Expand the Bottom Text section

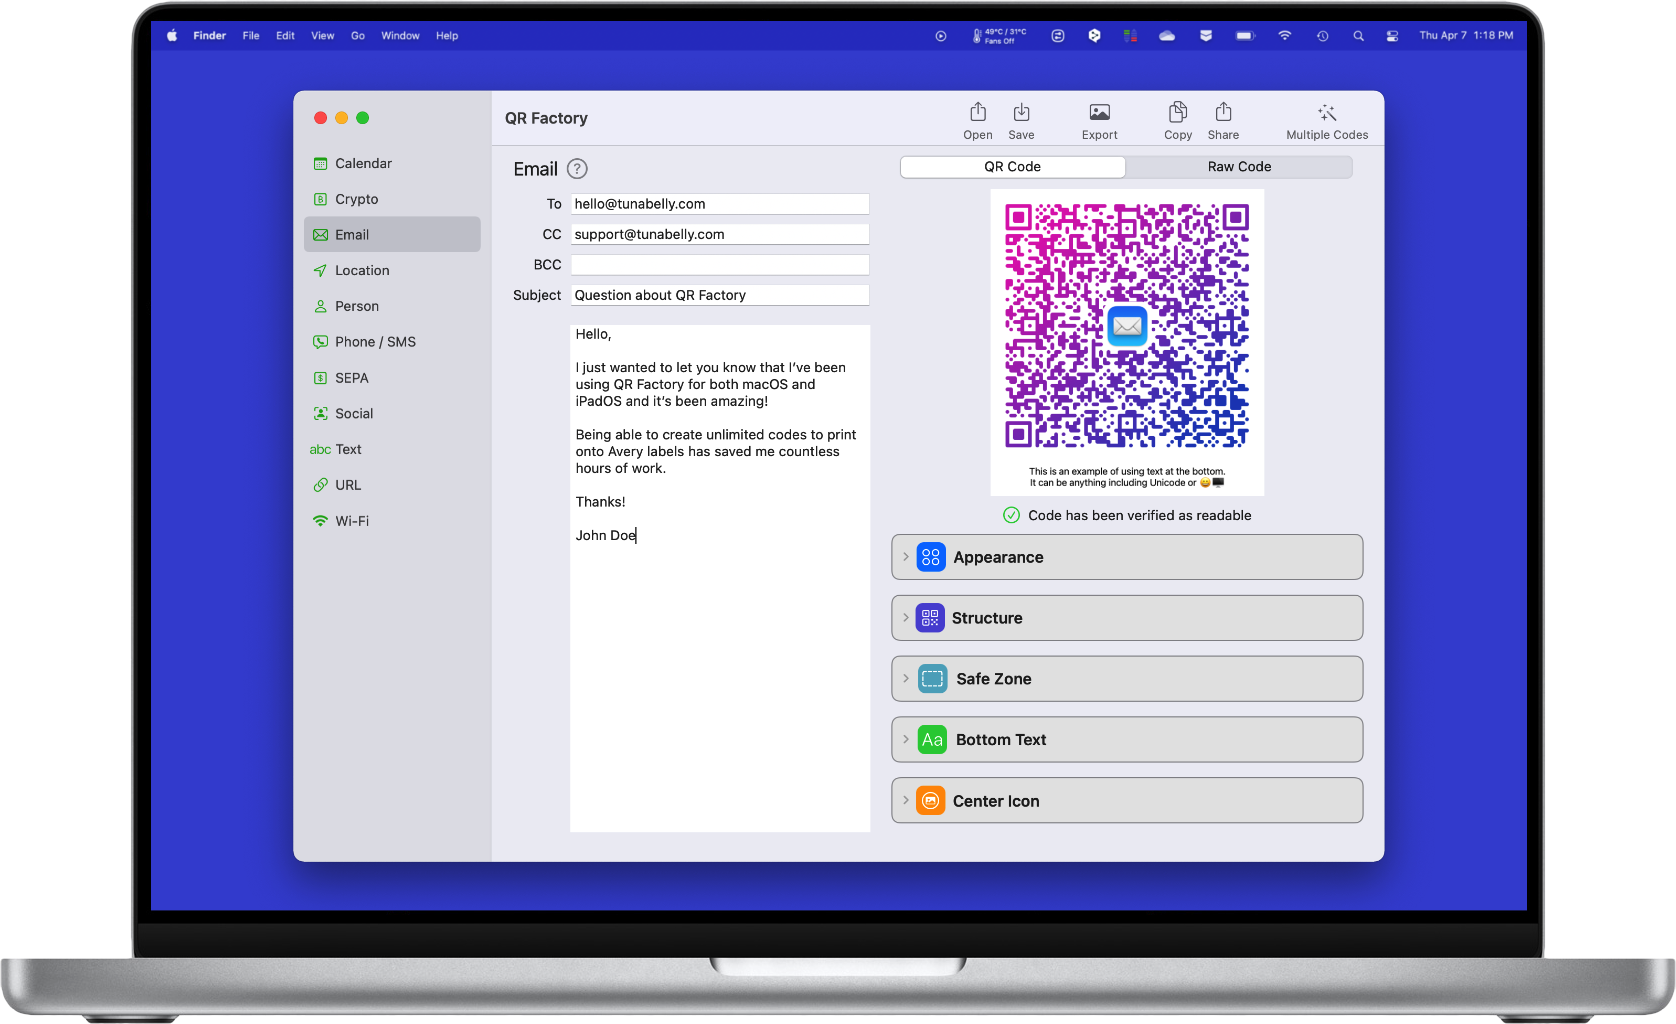(1126, 740)
